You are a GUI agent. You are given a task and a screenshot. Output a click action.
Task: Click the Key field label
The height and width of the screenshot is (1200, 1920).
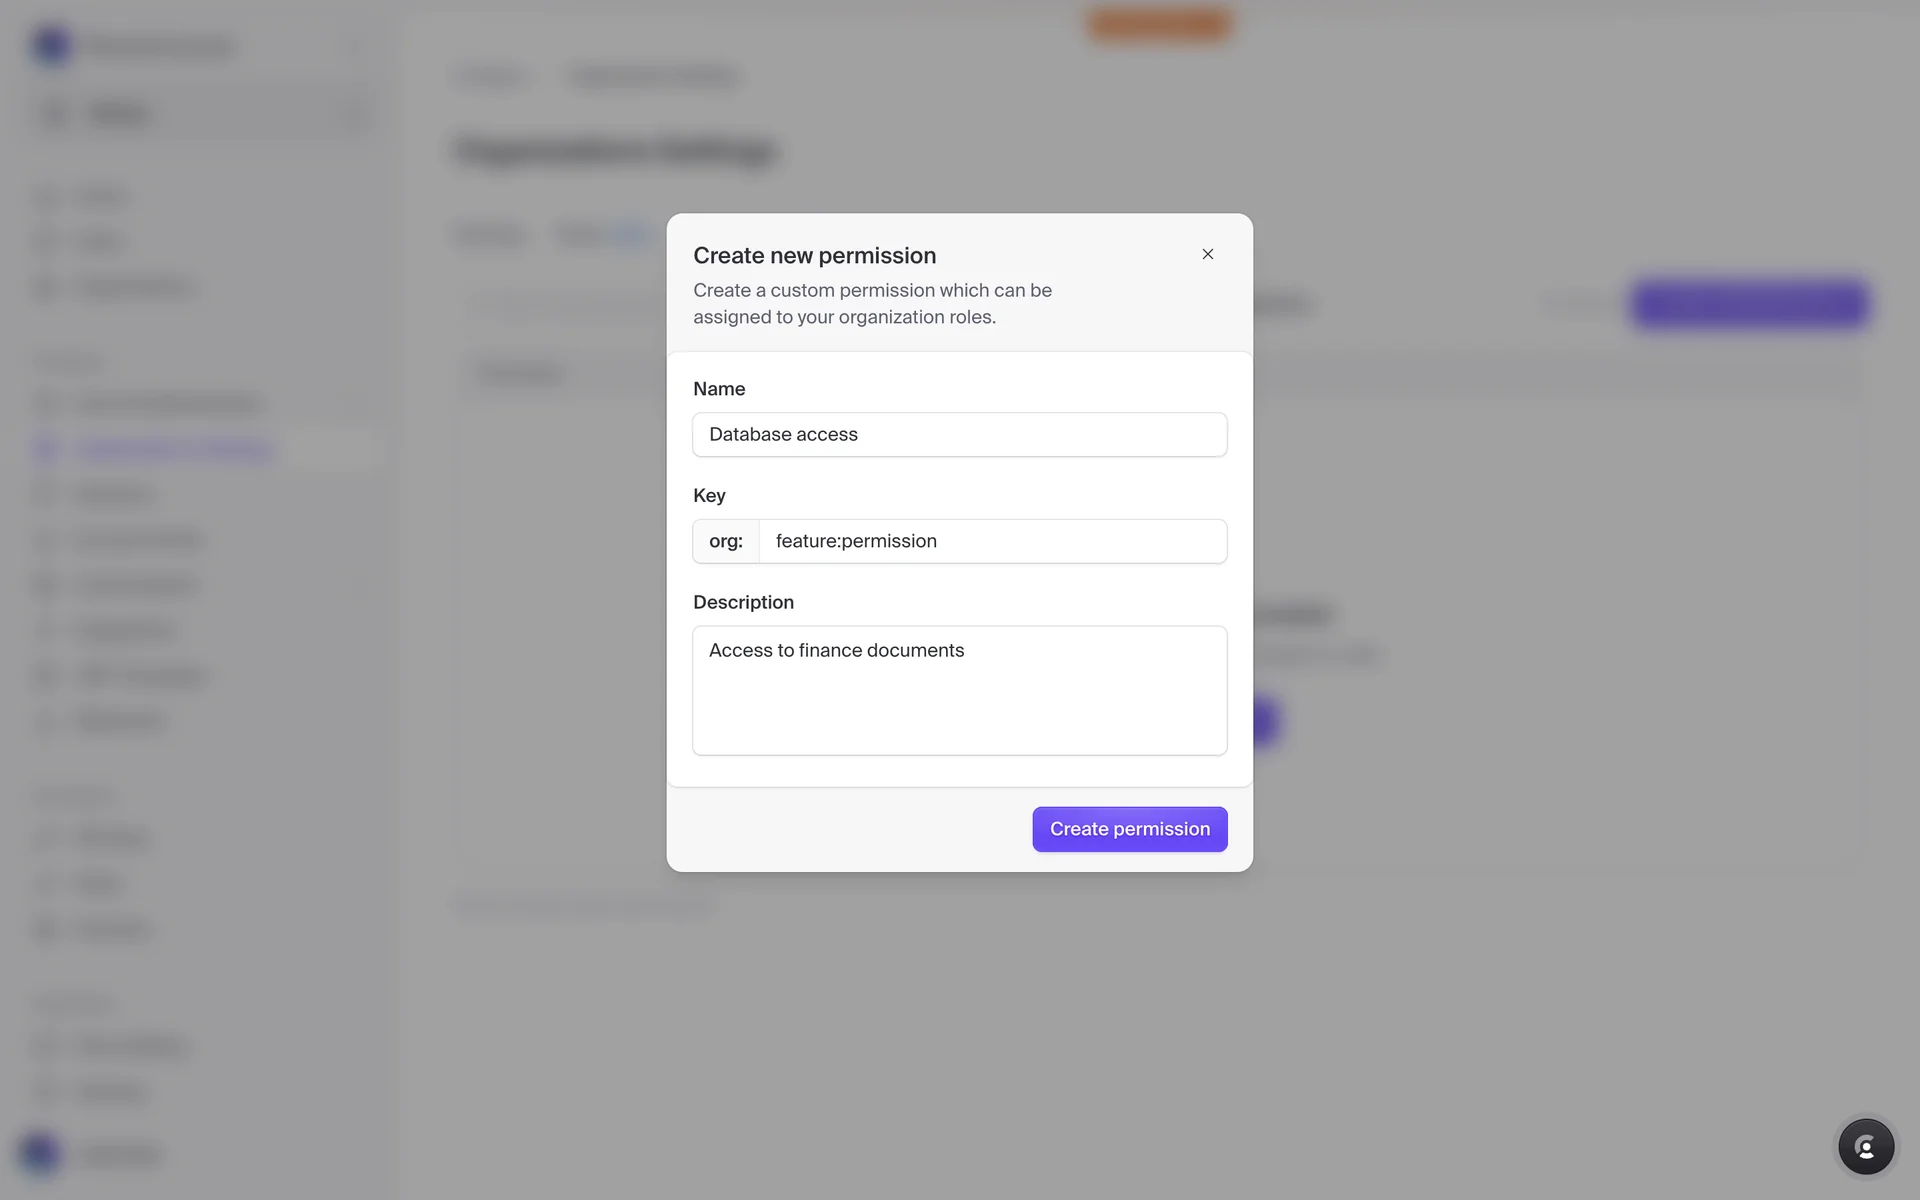709,496
